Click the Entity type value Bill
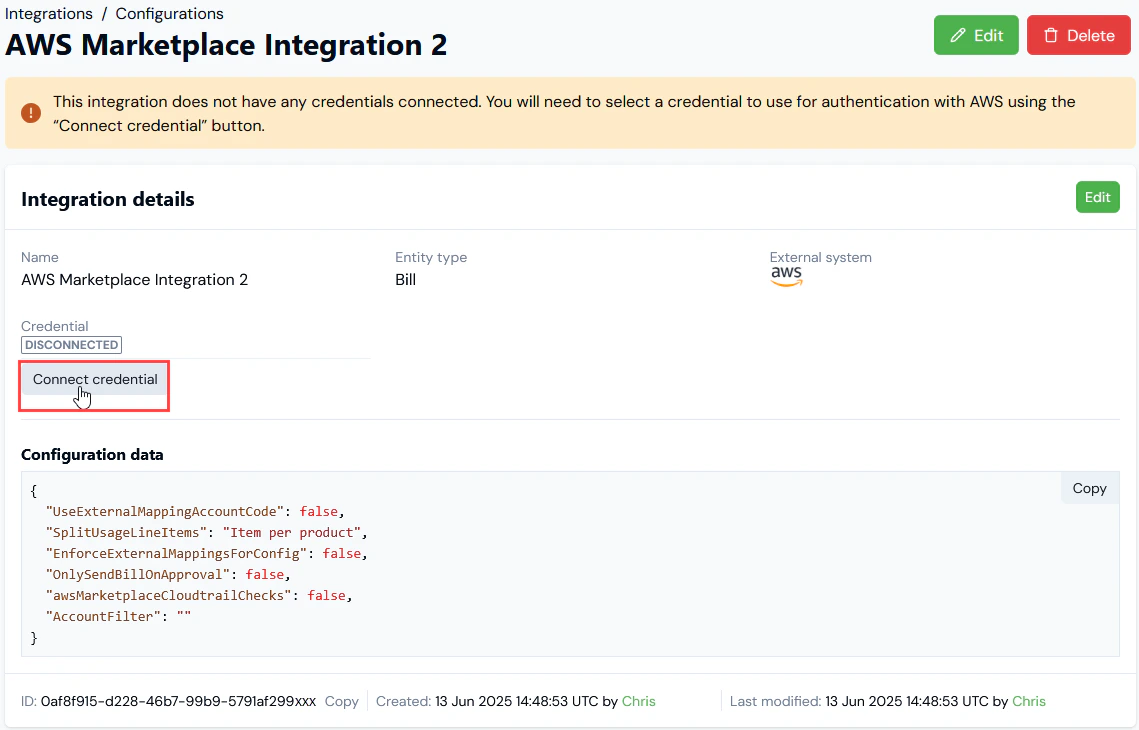 click(x=405, y=280)
